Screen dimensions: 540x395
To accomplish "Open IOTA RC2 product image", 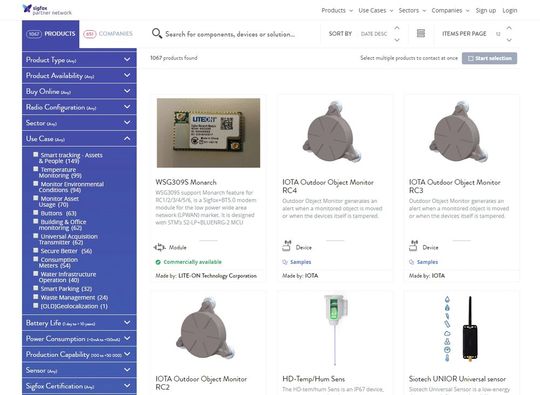I will [x=206, y=329].
